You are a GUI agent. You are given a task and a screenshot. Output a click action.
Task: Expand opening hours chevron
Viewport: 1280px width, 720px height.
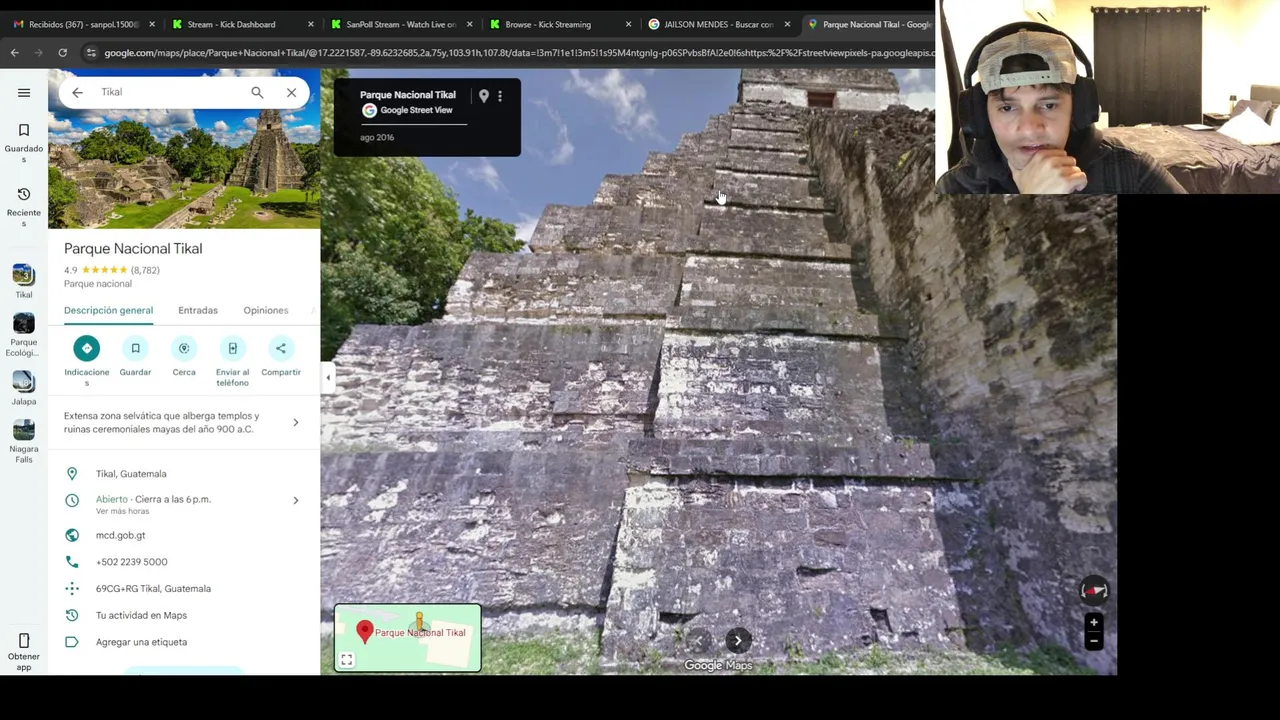point(295,500)
